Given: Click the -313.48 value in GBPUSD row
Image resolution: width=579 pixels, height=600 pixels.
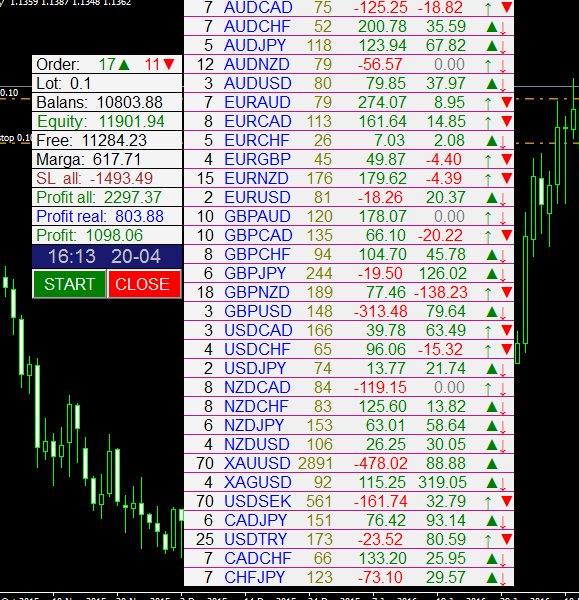Looking at the screenshot, I should pos(380,311).
